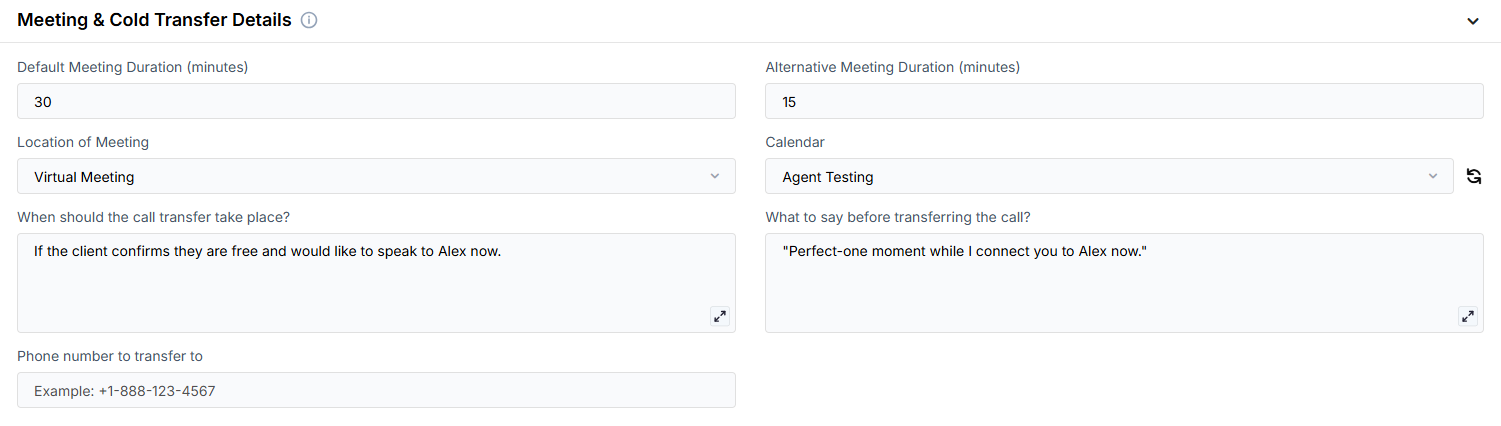Screen dimensions: 1501x426
Task: Click the 'Default Meeting Duration (minutes)' label
Action: coord(132,67)
